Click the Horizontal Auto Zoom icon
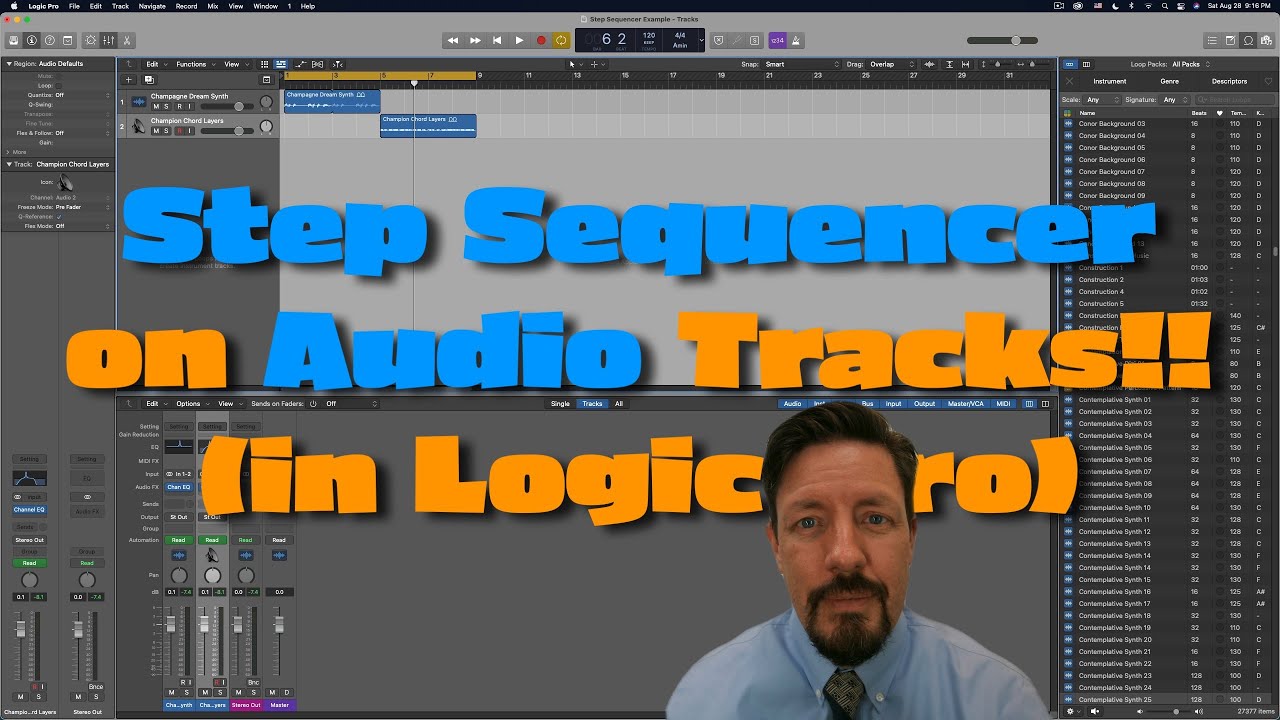Viewport: 1280px width, 720px height. [966, 64]
